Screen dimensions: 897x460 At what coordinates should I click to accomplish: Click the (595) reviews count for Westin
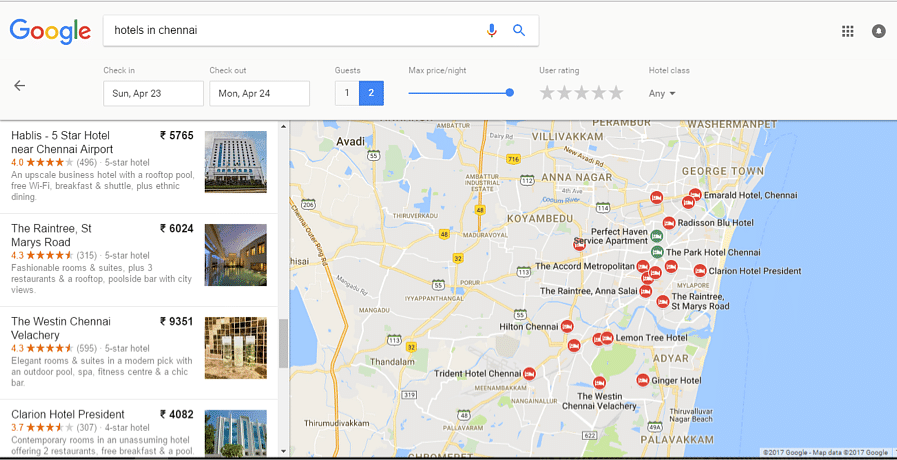click(86, 348)
